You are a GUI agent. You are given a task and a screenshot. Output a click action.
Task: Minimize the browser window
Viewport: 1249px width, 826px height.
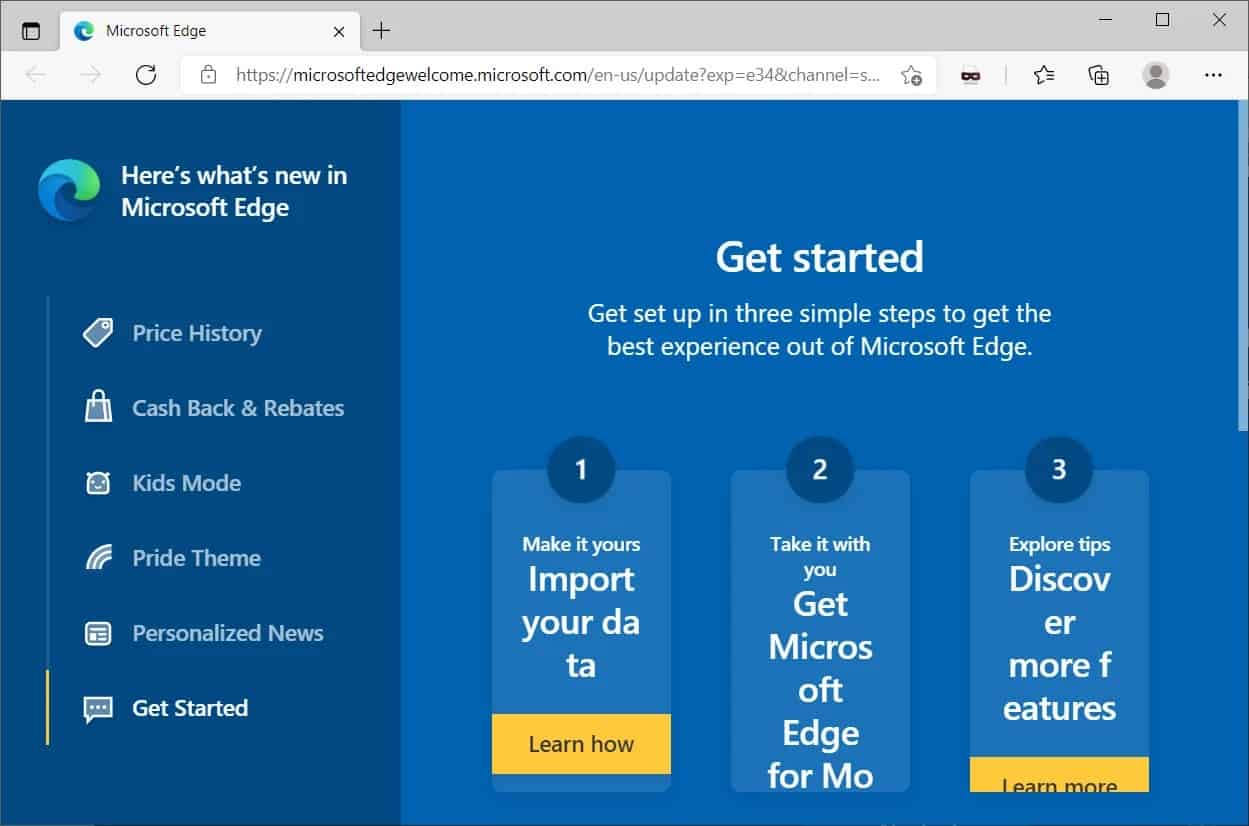tap(1106, 20)
